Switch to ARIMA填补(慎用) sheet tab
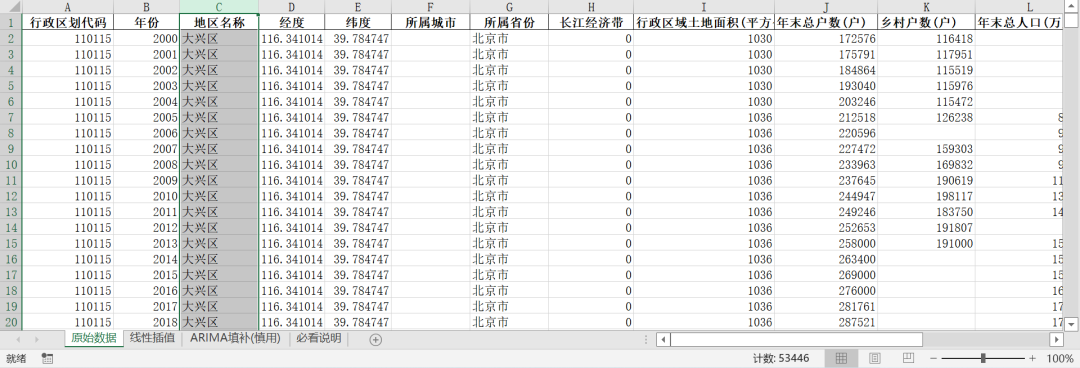1080x368 pixels. (x=236, y=338)
